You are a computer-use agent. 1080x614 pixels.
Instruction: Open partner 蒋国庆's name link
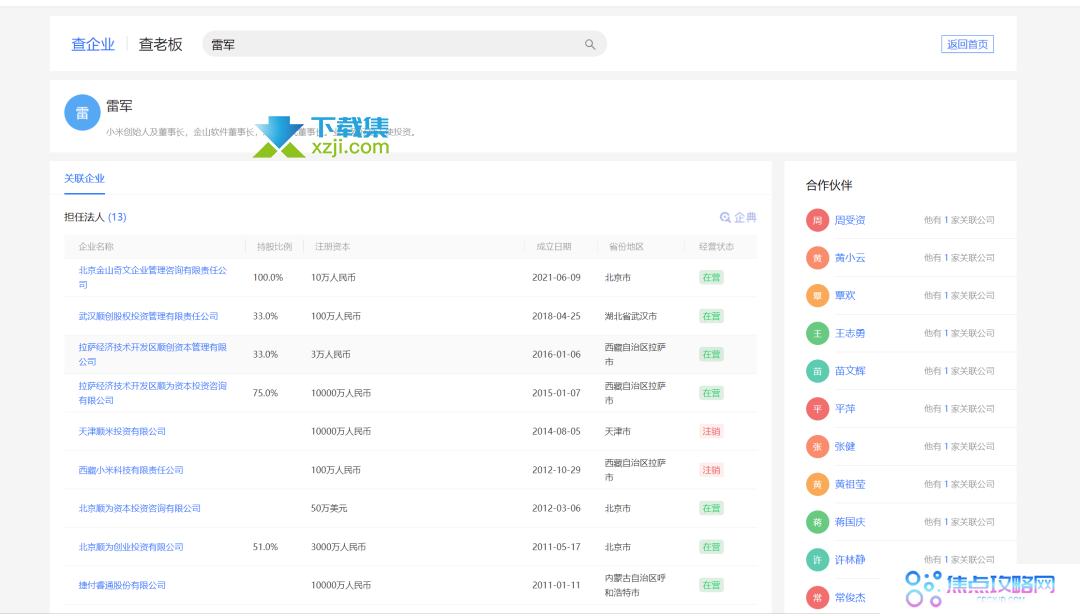pos(850,522)
